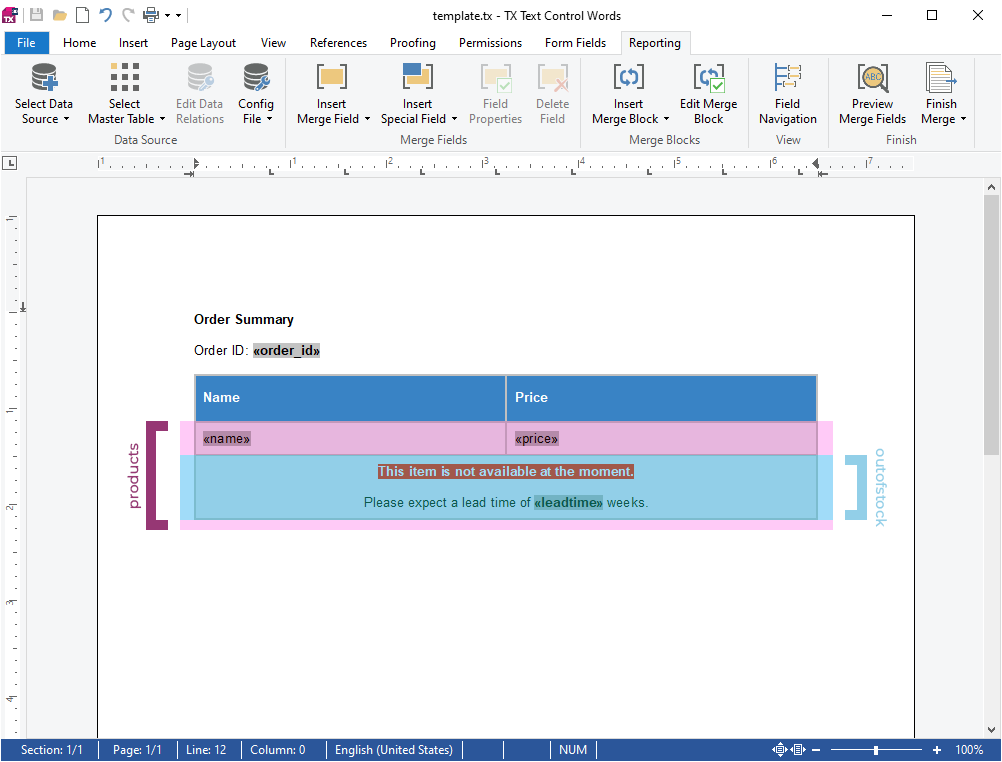
Task: Click the «order_id» merge field
Action: [286, 350]
